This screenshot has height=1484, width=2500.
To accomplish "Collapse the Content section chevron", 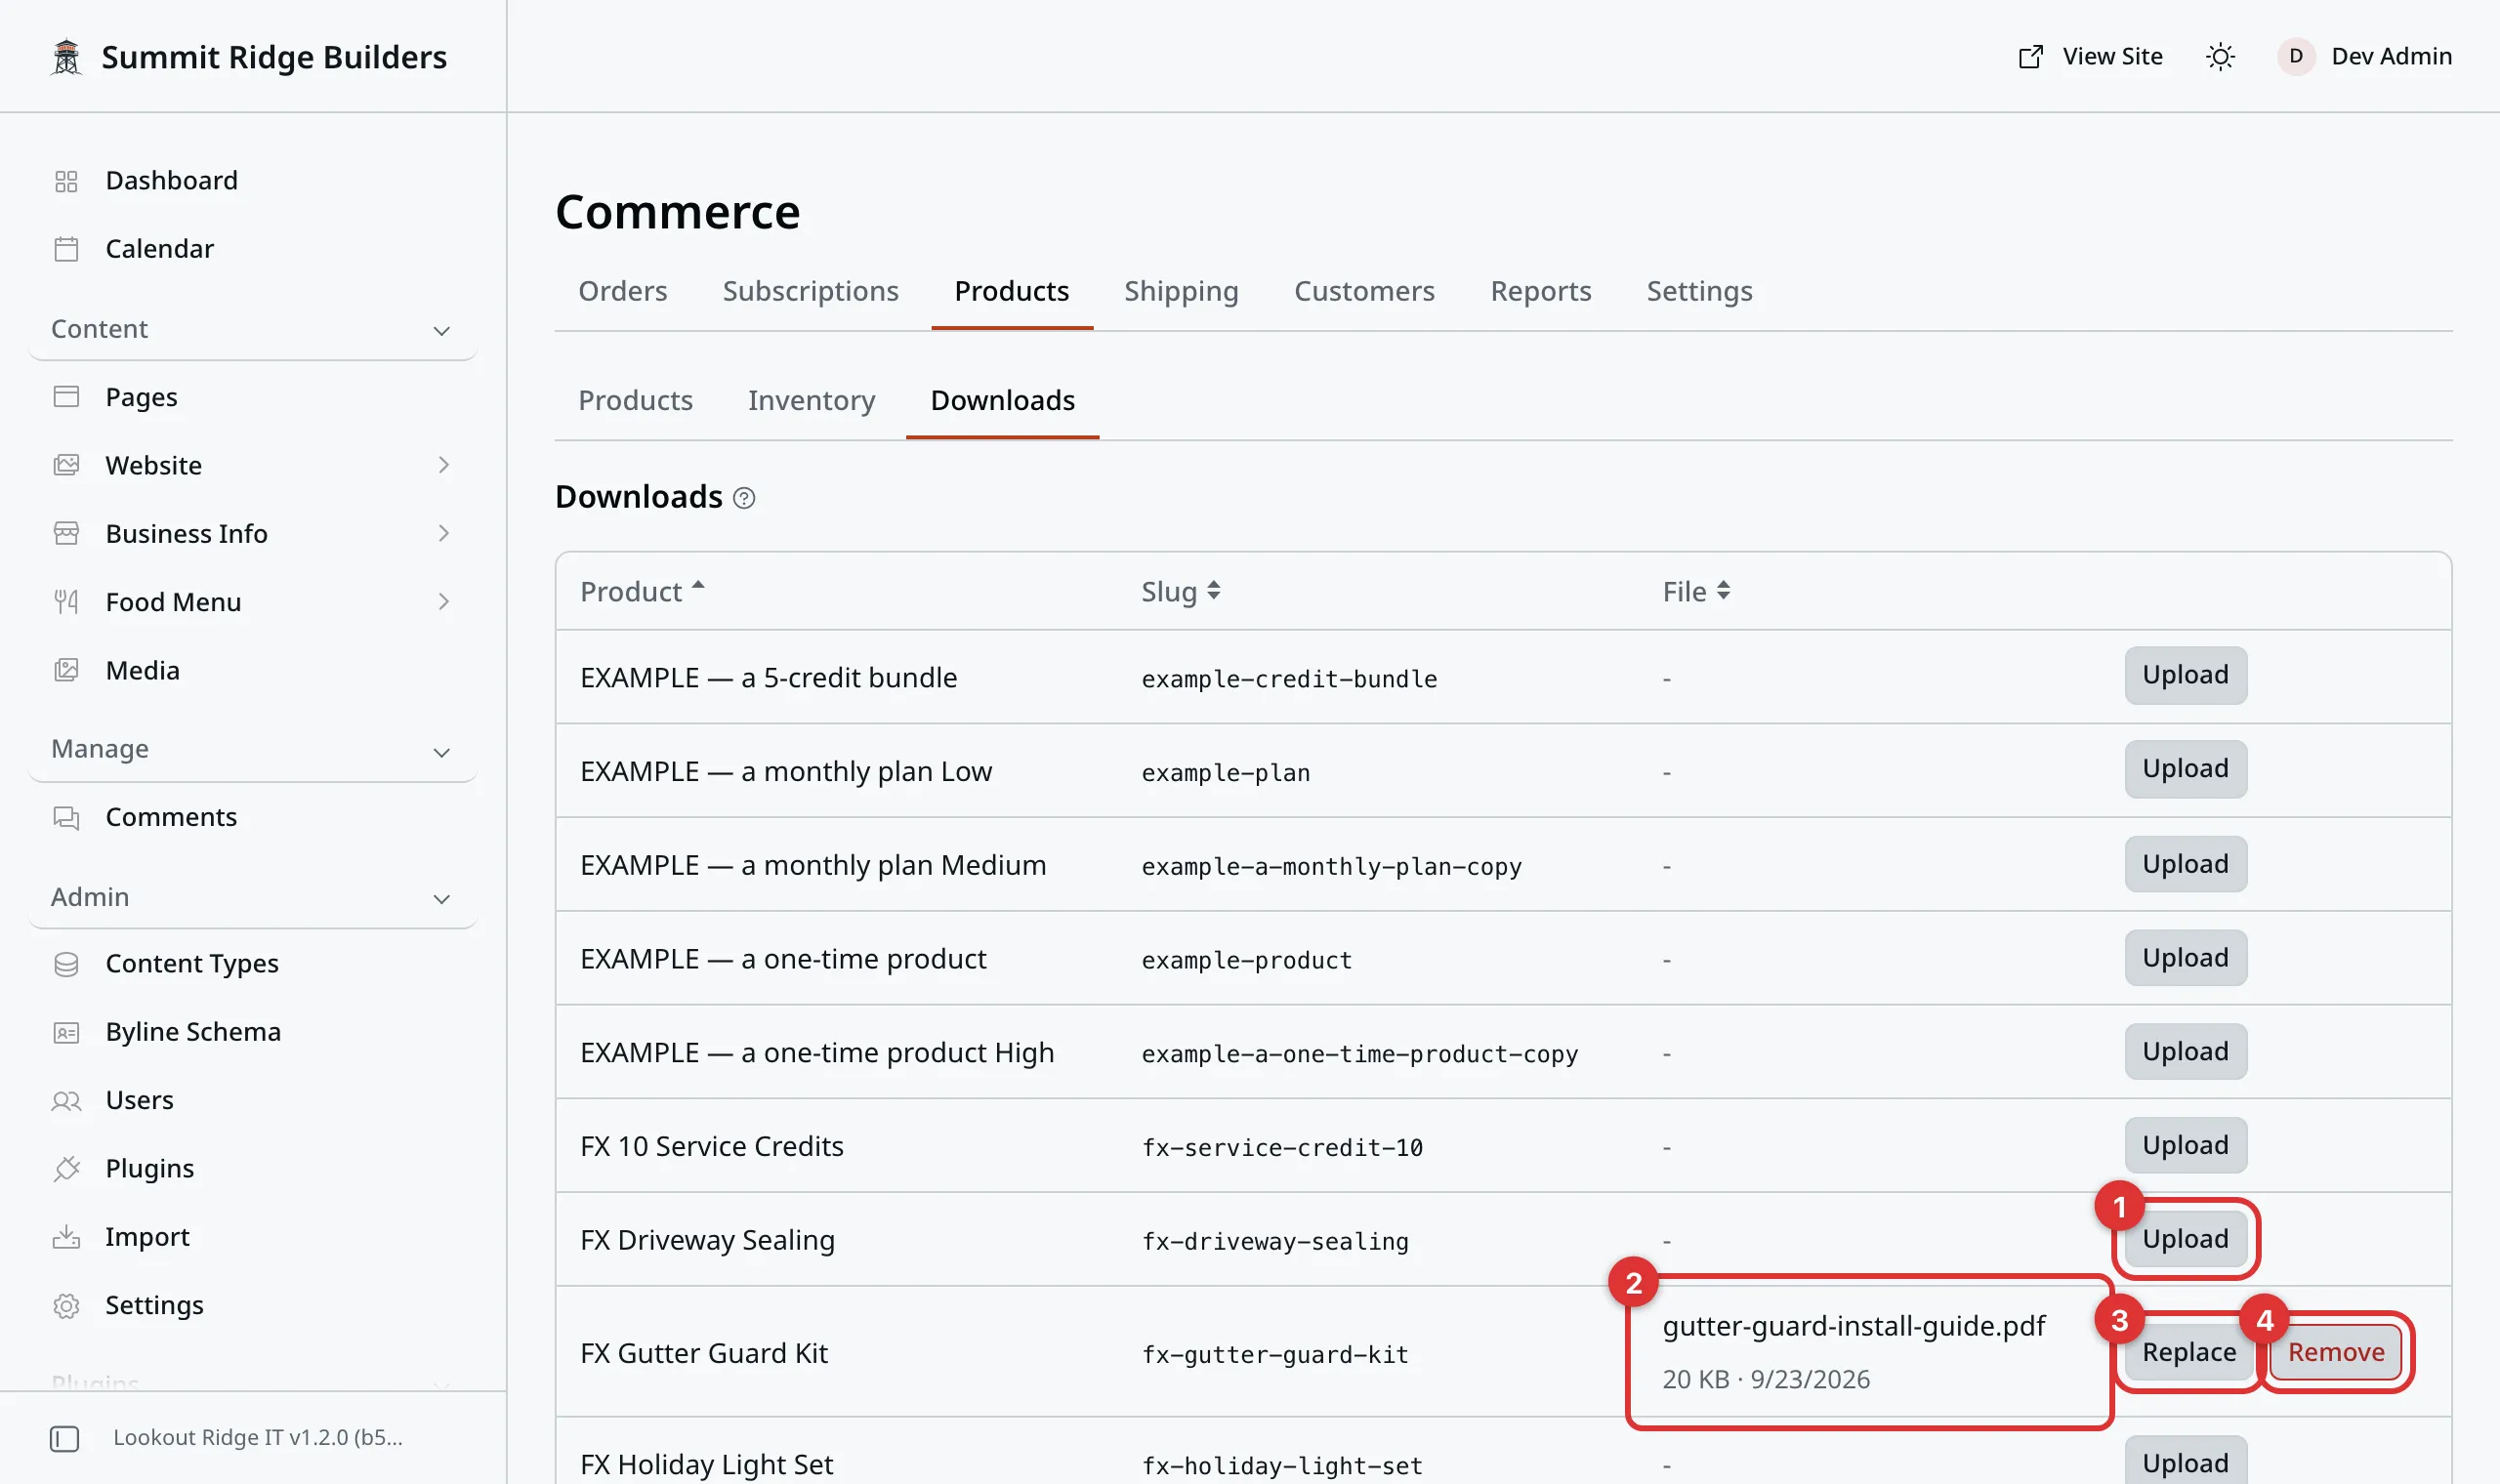I will (x=442, y=330).
